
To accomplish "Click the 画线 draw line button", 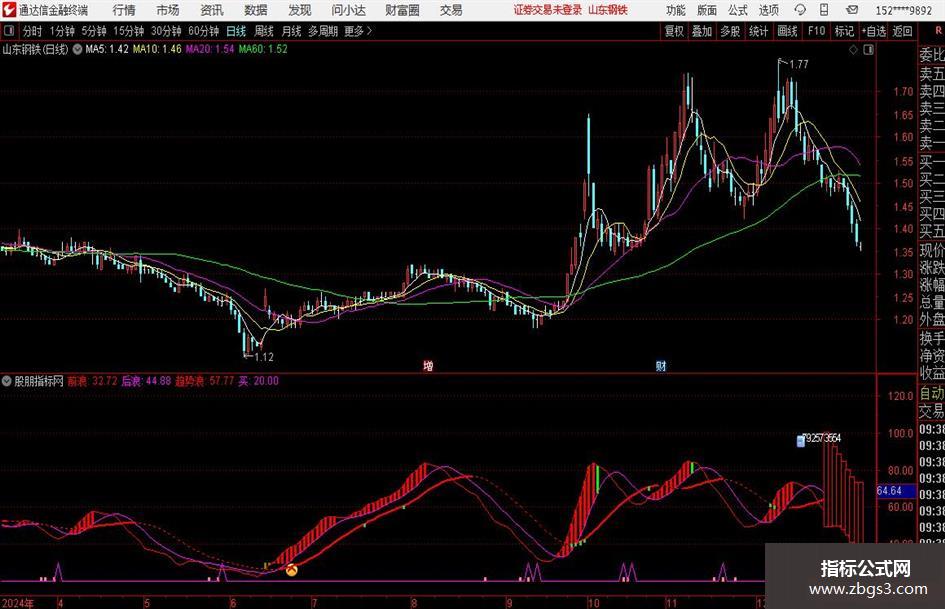I will pyautogui.click(x=787, y=31).
